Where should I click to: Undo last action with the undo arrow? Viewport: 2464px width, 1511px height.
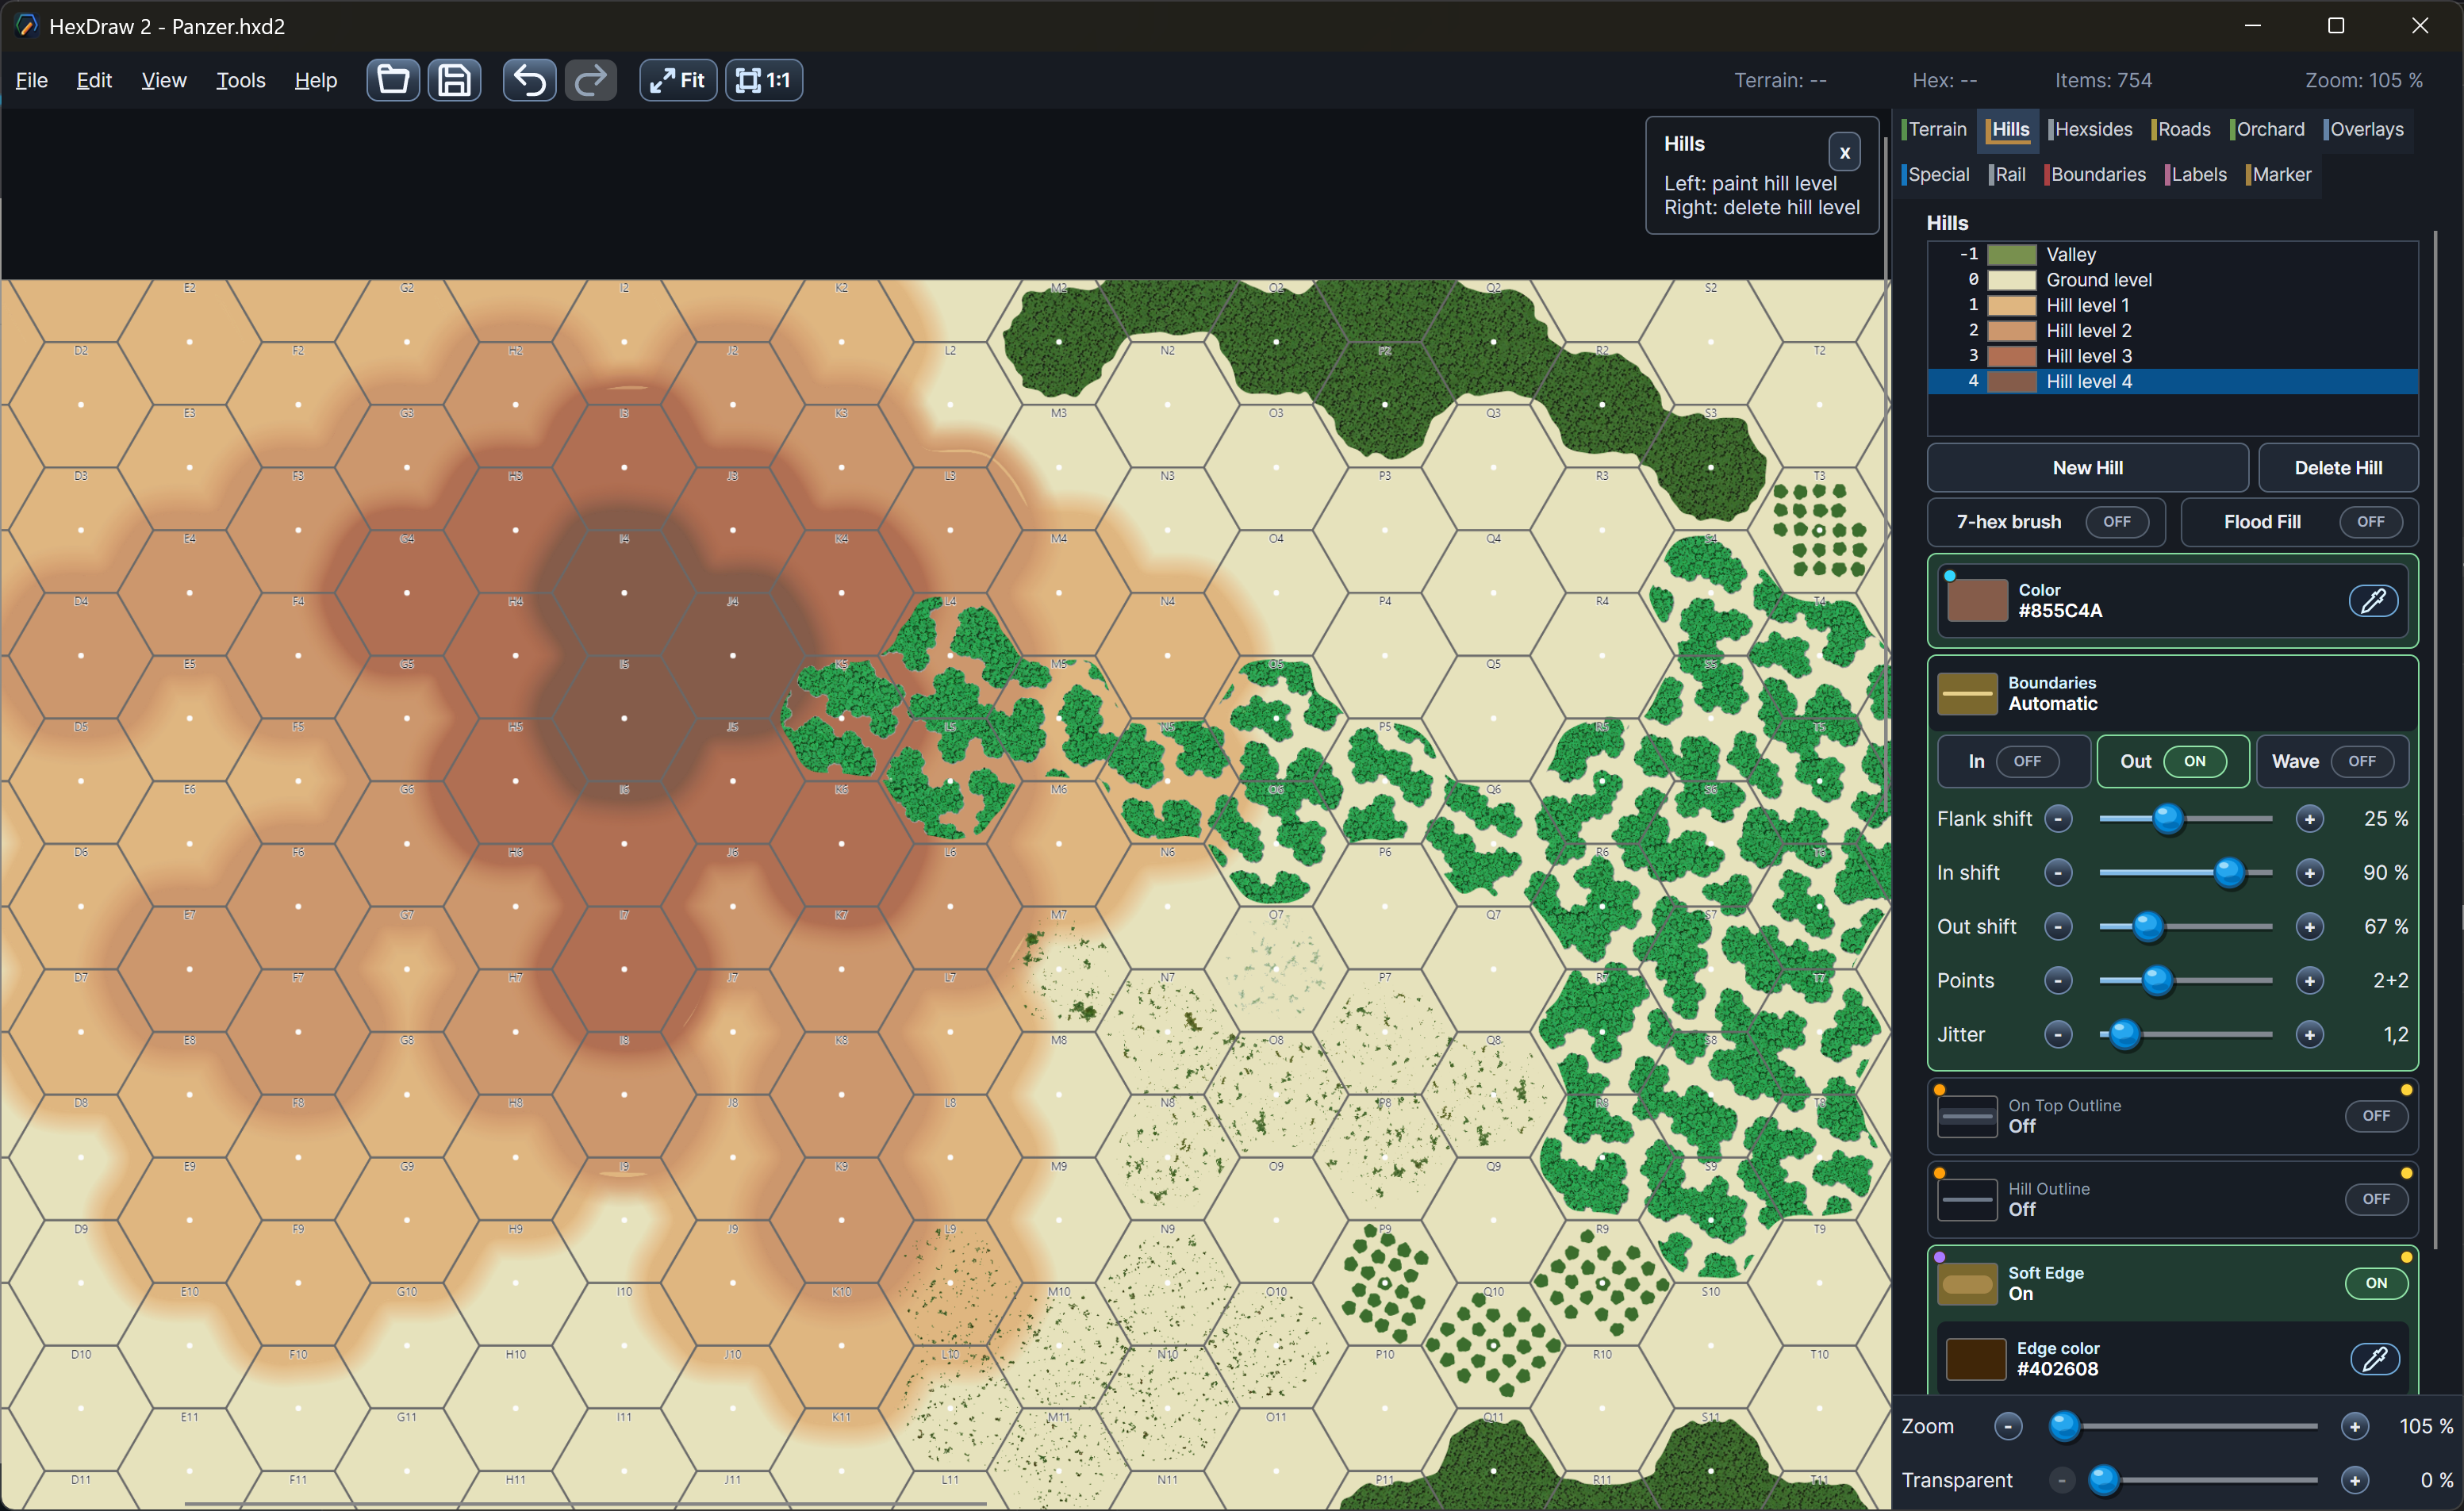coord(529,80)
